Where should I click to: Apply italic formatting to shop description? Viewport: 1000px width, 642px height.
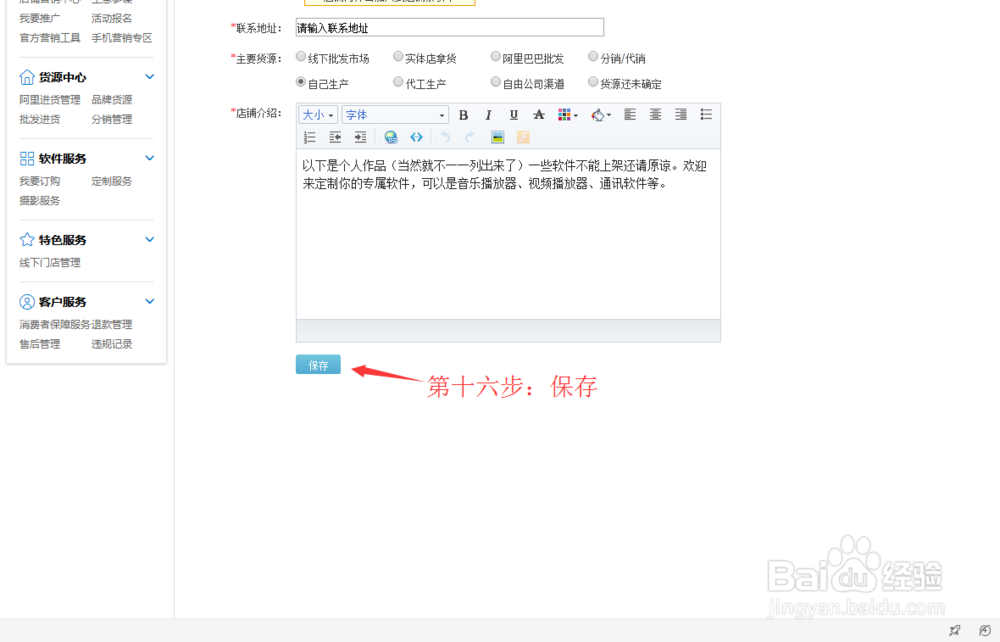coord(488,115)
